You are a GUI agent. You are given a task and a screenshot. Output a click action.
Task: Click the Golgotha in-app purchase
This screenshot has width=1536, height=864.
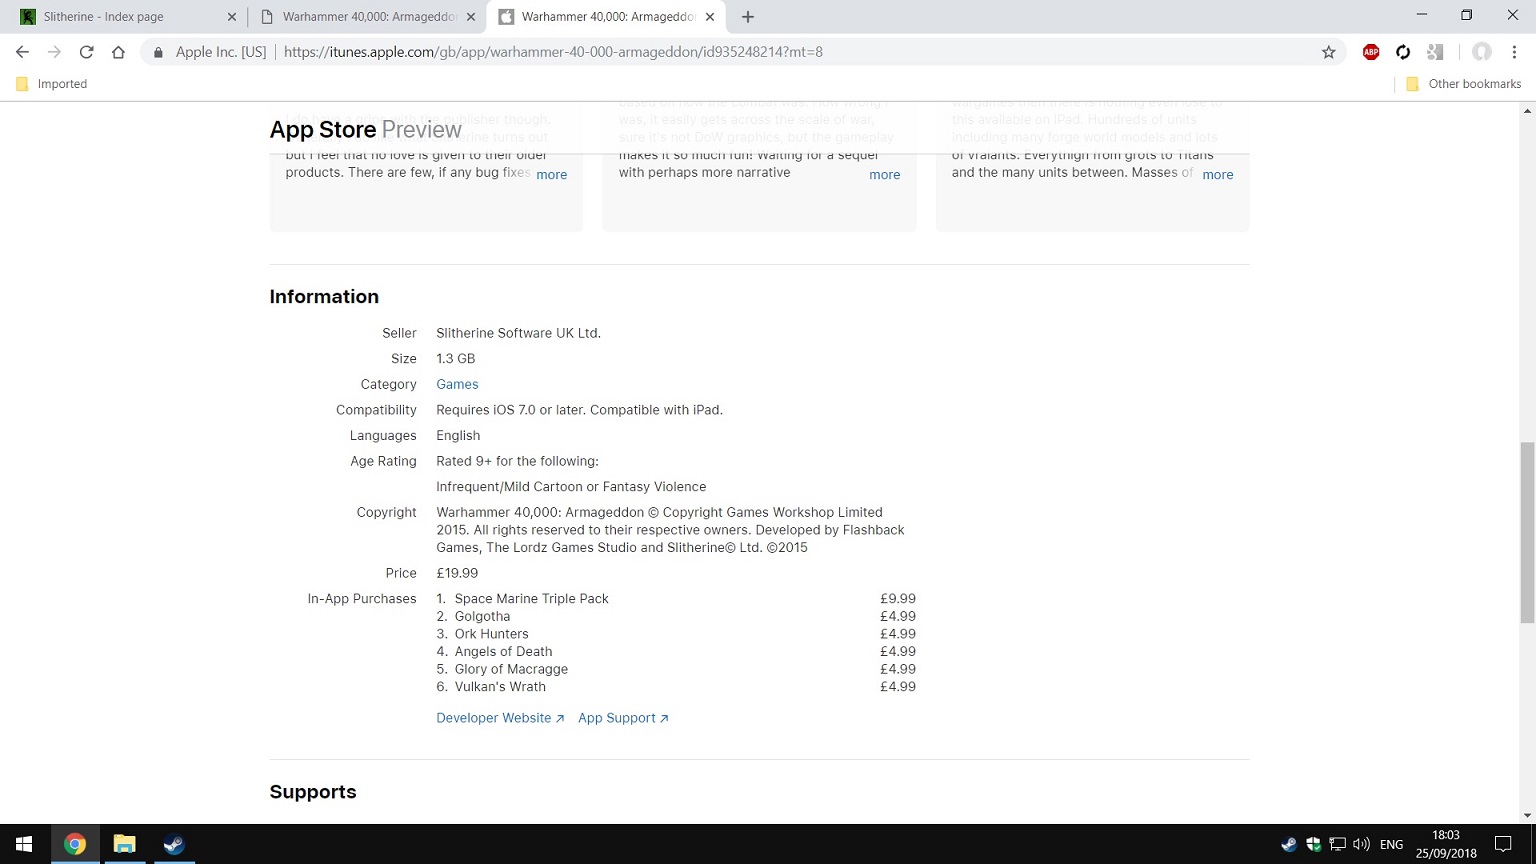[482, 616]
